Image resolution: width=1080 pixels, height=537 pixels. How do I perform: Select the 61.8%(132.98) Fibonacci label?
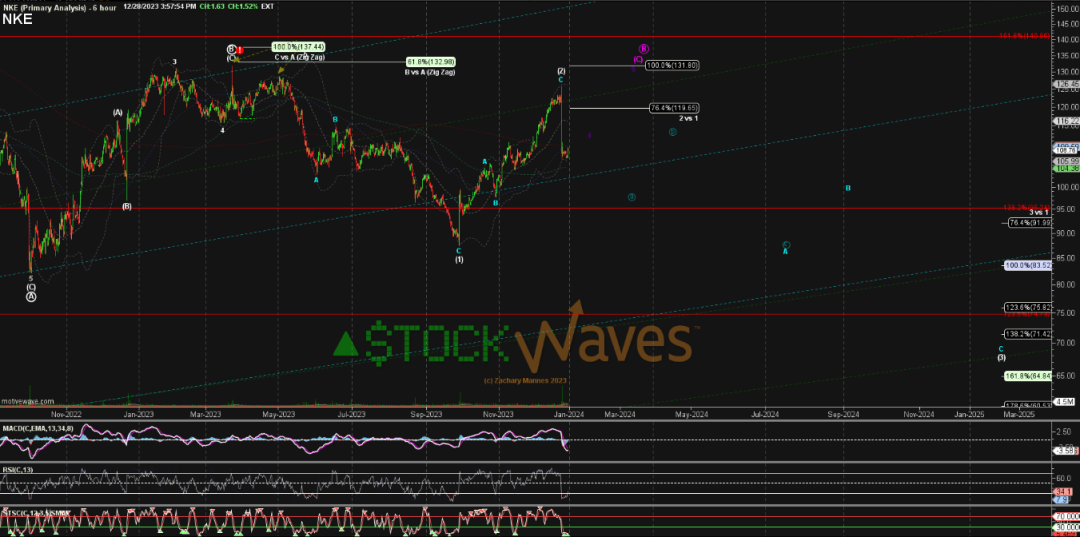(x=430, y=61)
